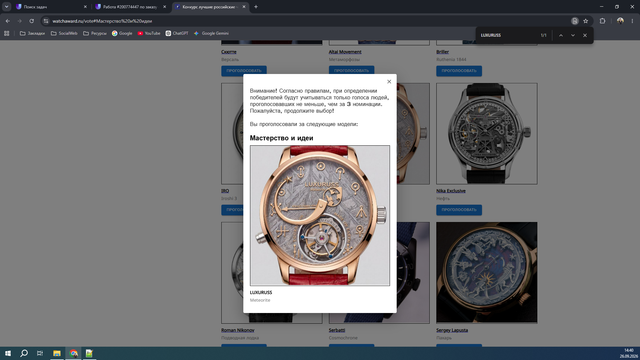
Task: Close the find-in-page bar
Action: tap(585, 35)
